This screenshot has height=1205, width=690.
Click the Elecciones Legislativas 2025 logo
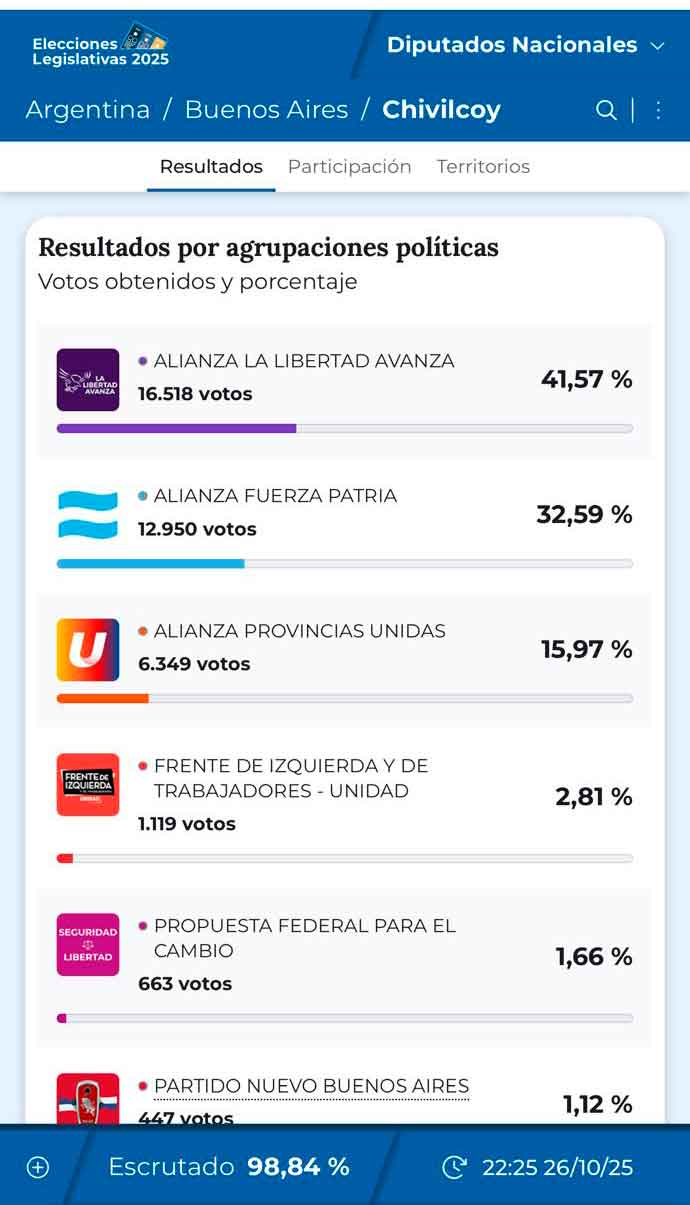click(100, 45)
